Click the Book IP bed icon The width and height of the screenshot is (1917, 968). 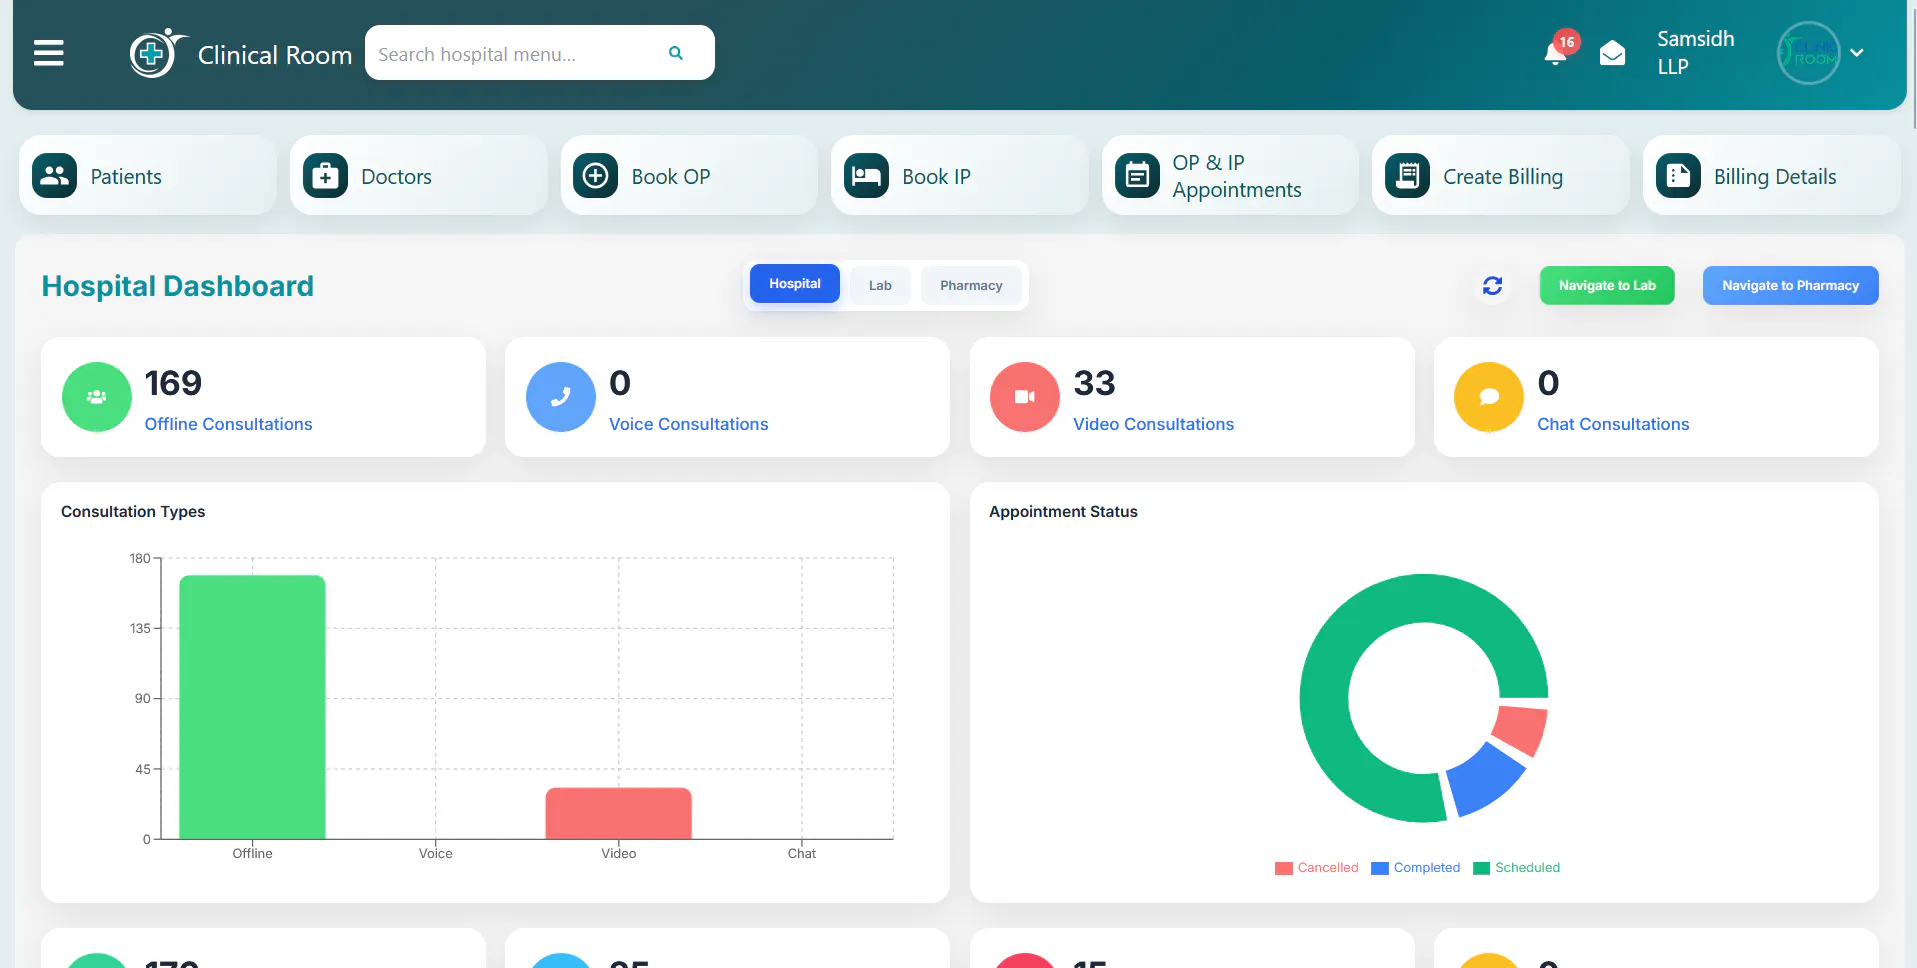866,176
